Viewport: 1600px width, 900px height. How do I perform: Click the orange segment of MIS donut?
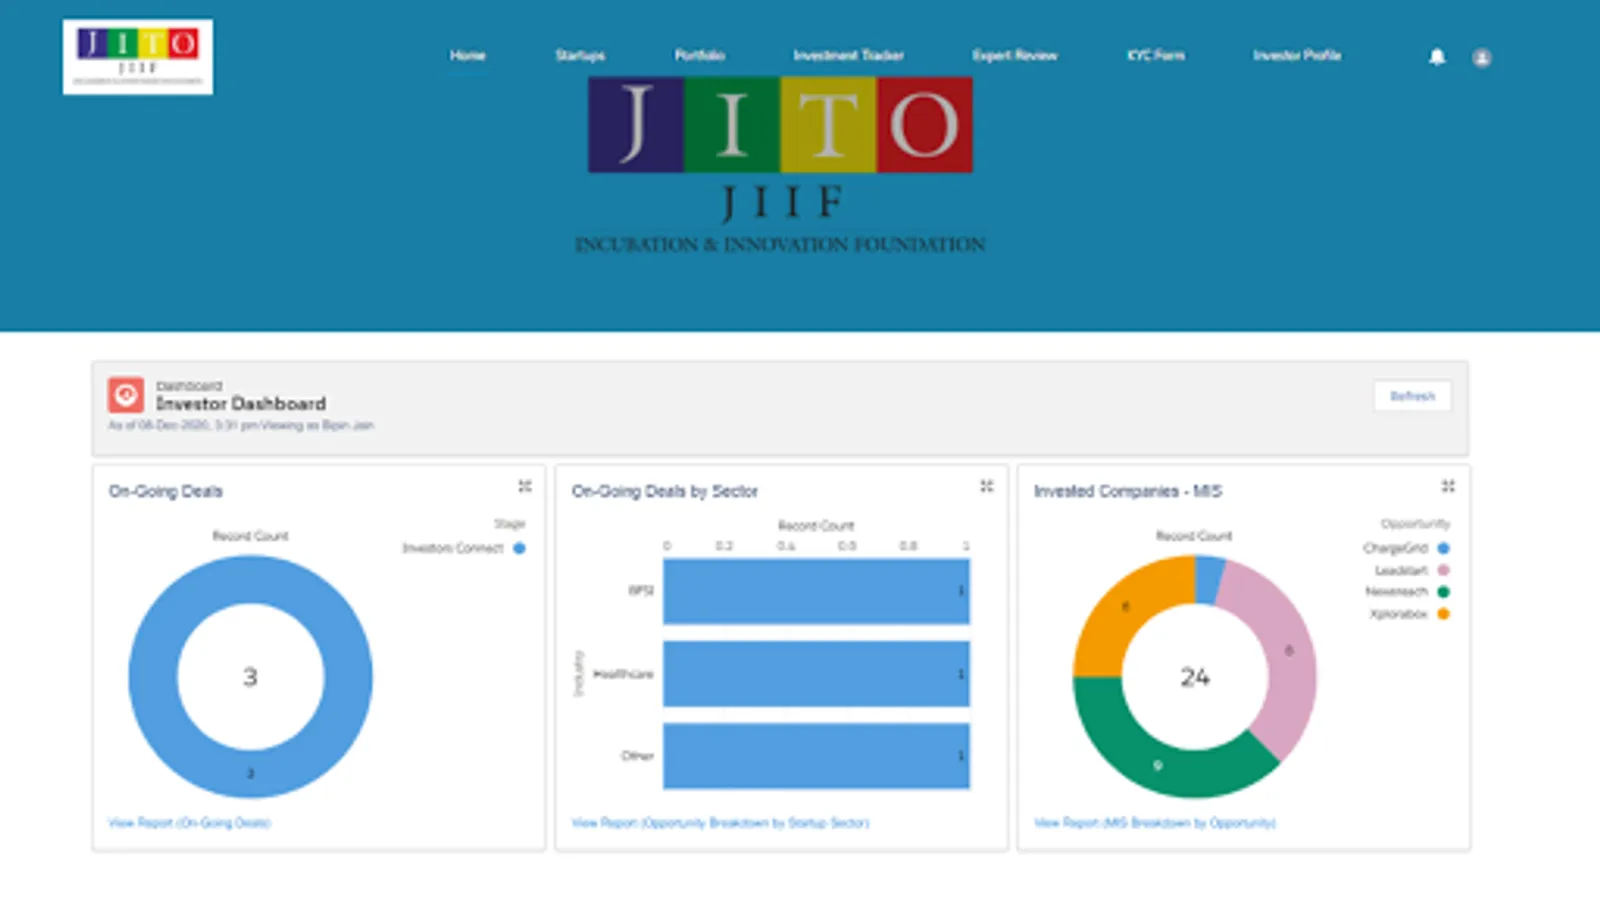(x=1125, y=608)
